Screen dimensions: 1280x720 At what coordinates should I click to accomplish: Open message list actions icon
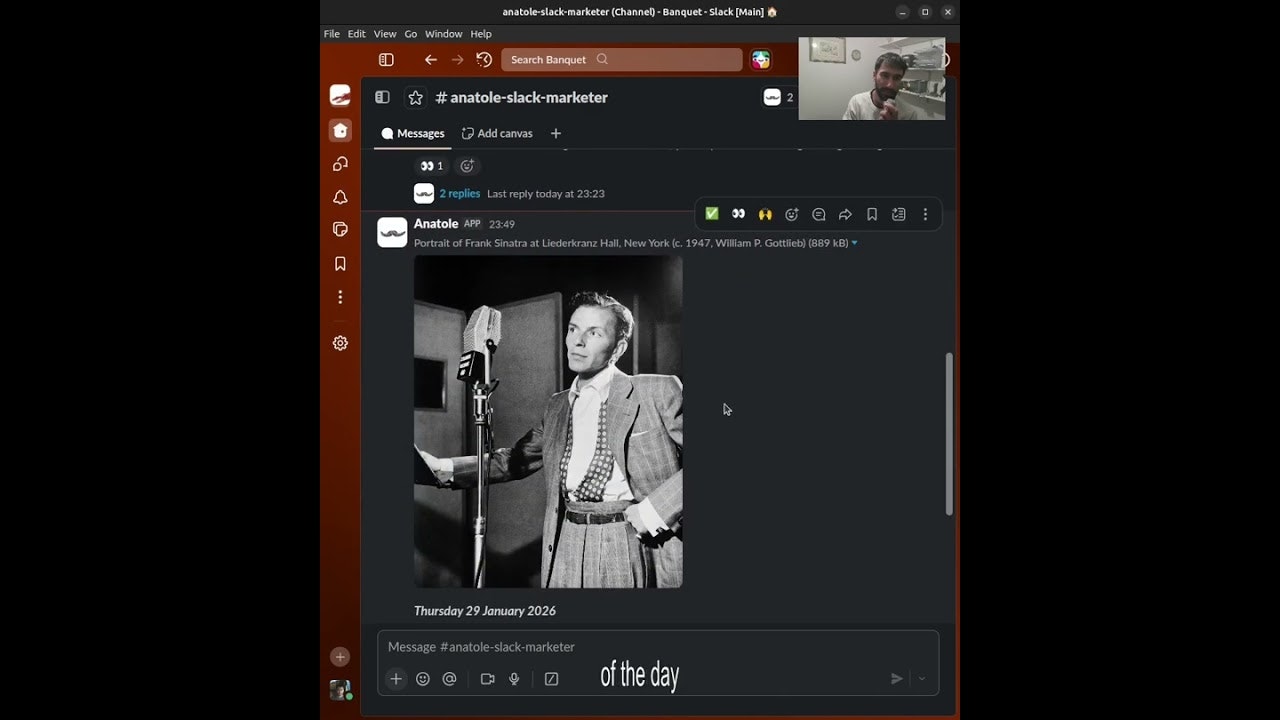tap(899, 214)
